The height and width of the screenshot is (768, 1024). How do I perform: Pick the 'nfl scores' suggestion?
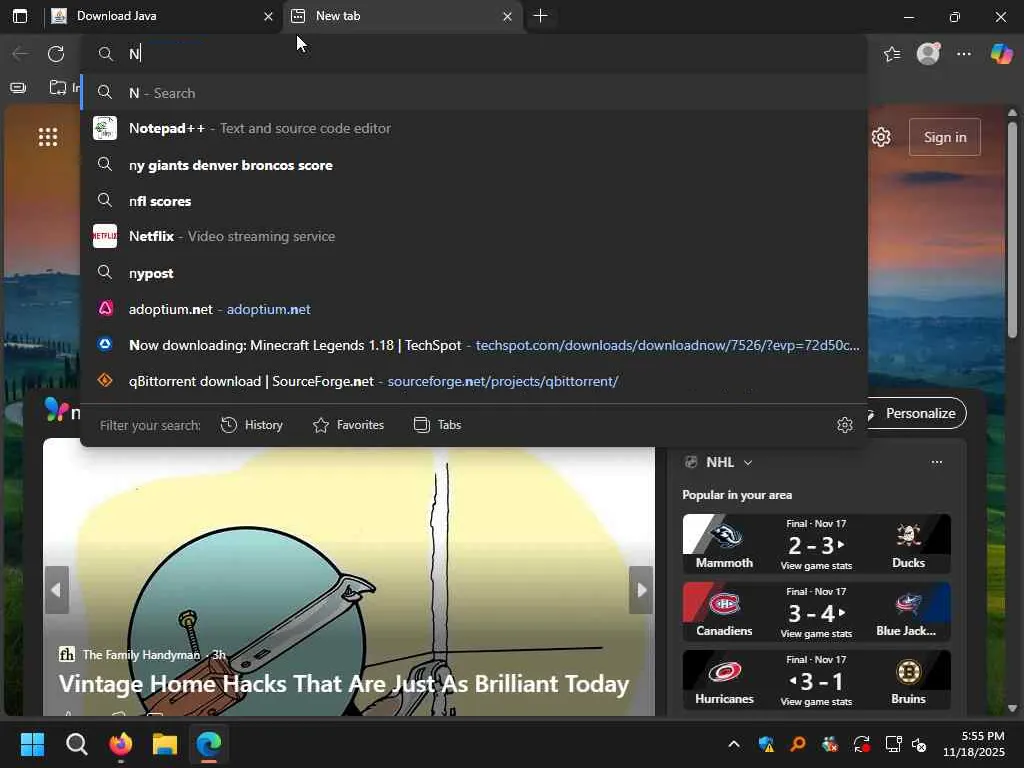[x=474, y=200]
